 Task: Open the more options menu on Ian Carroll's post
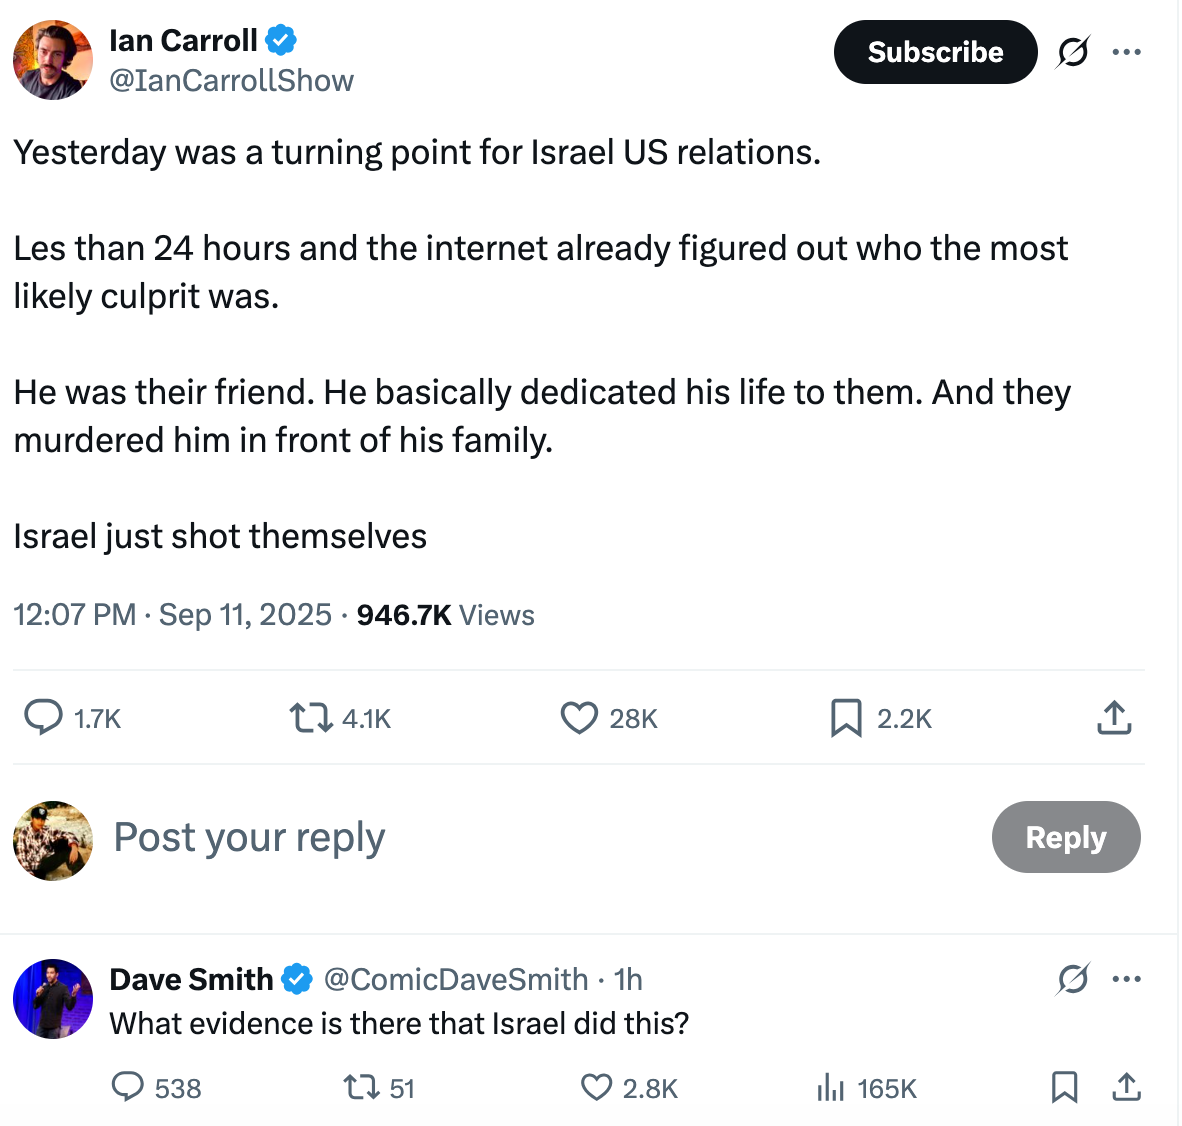click(1127, 52)
